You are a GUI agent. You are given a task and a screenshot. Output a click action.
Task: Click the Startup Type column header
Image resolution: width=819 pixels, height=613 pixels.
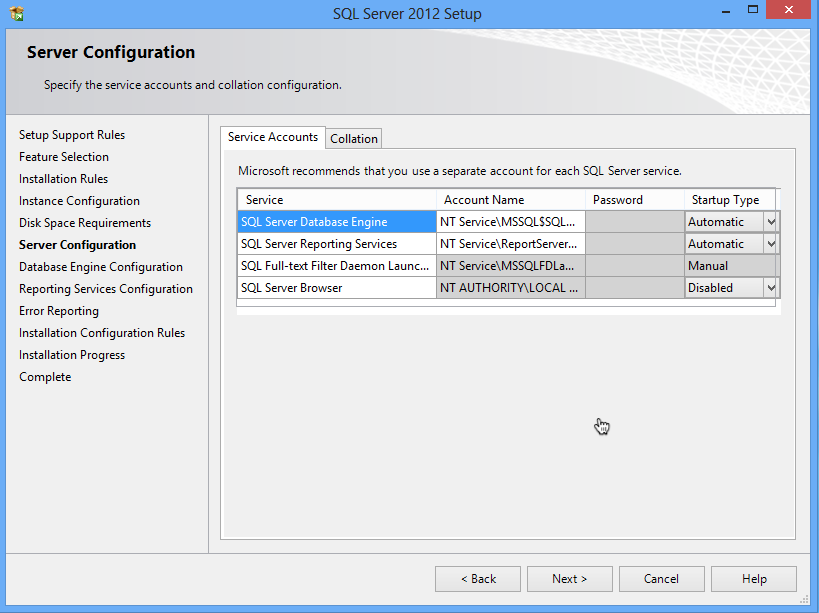[x=728, y=200]
